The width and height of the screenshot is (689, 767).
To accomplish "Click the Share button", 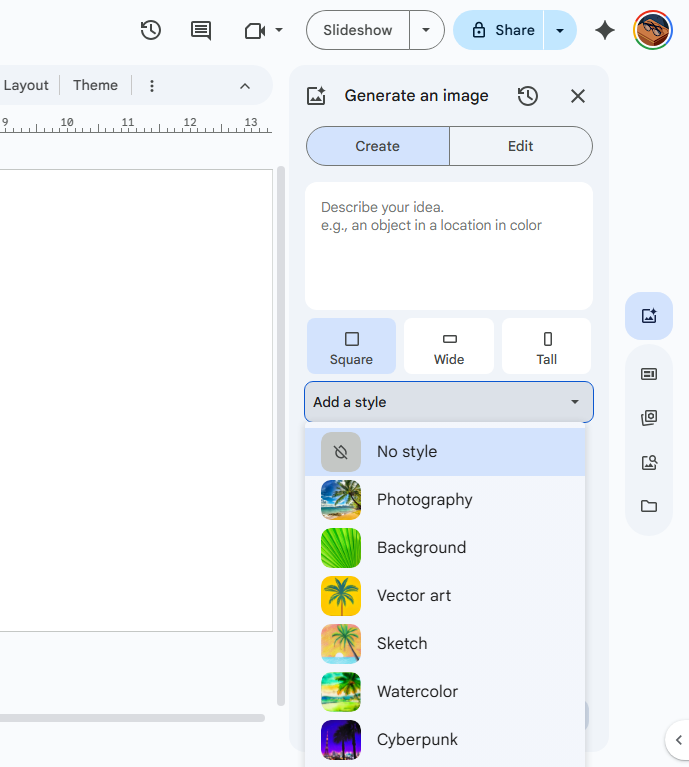I will [x=498, y=30].
